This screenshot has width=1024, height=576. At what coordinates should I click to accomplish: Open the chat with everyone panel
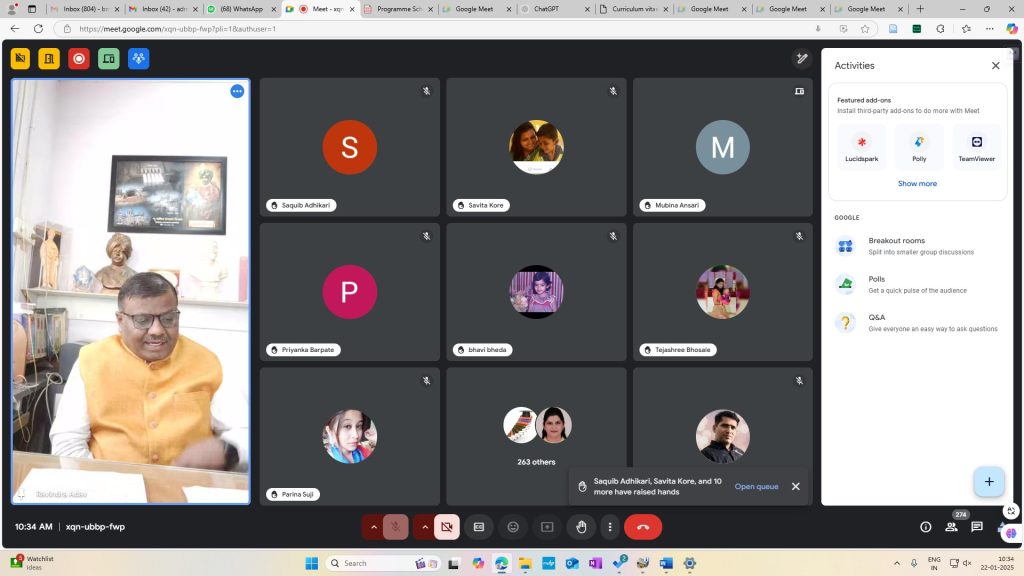pyautogui.click(x=976, y=527)
